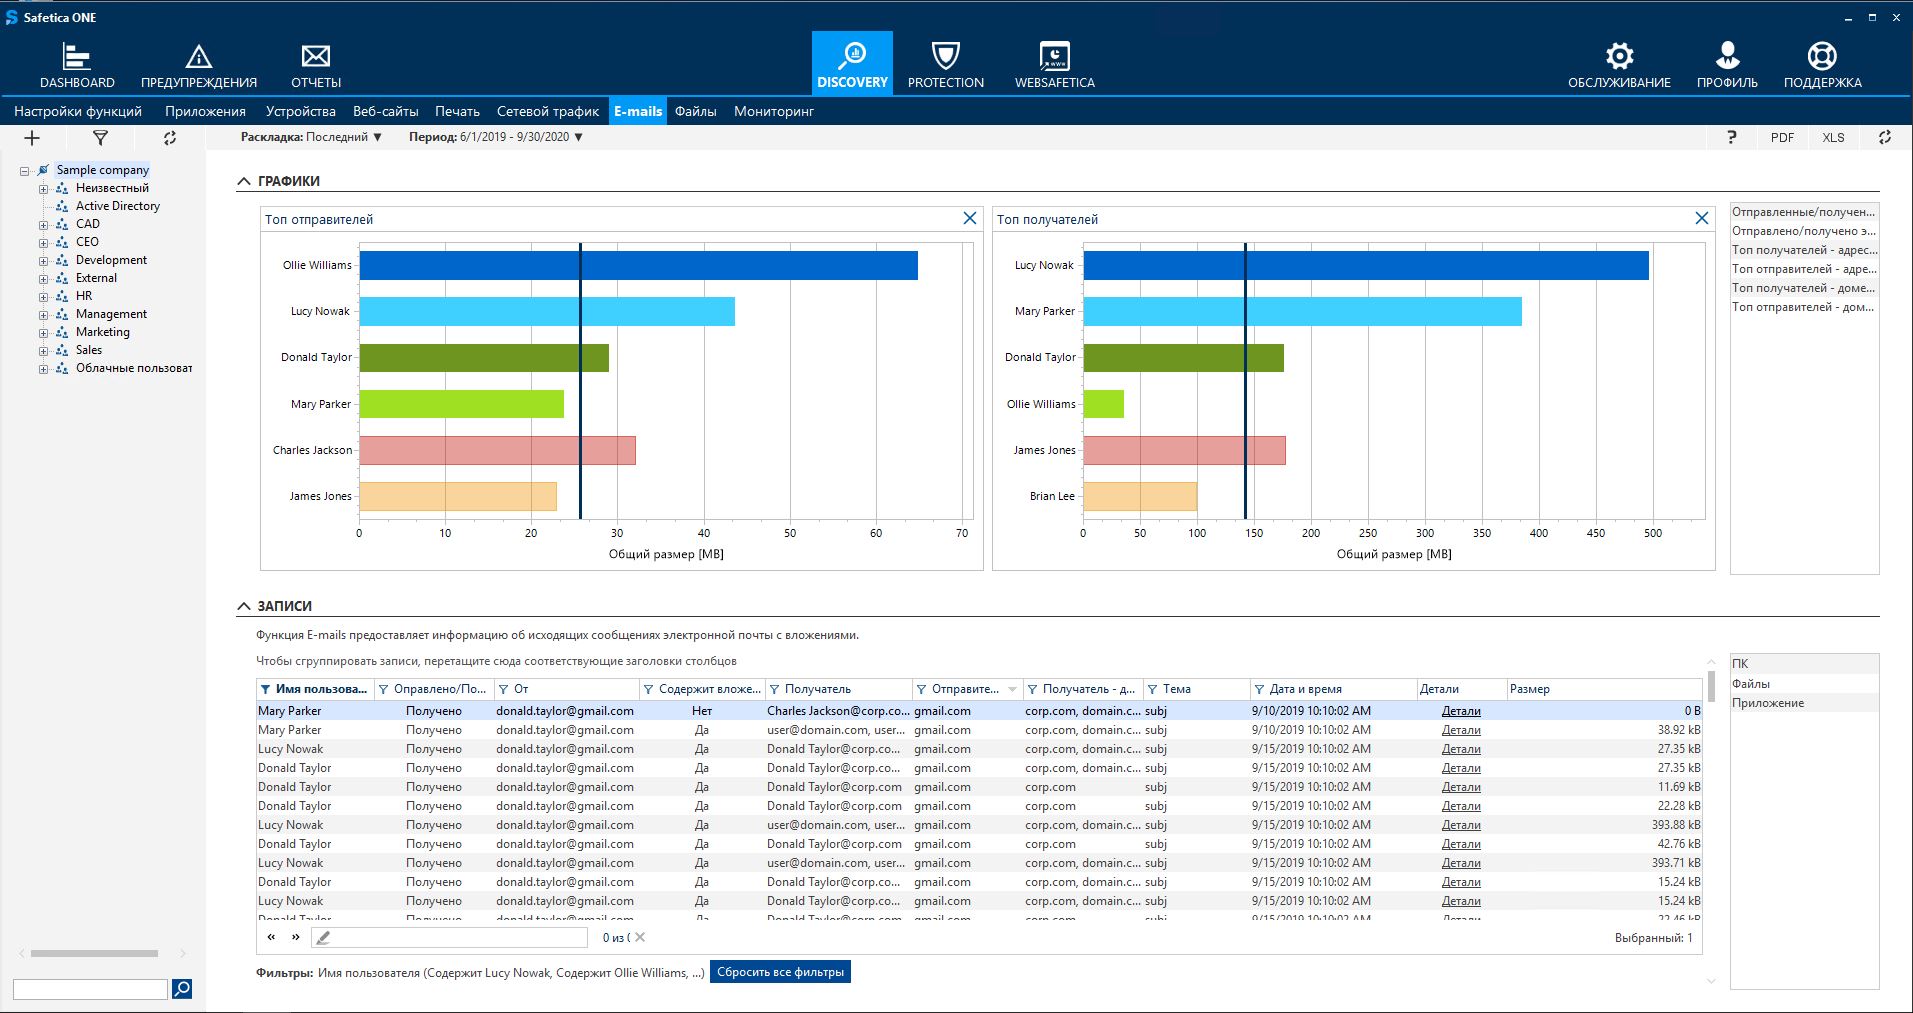1913x1013 pixels.
Task: Open the Предупреждения alerts section
Action: (199, 66)
